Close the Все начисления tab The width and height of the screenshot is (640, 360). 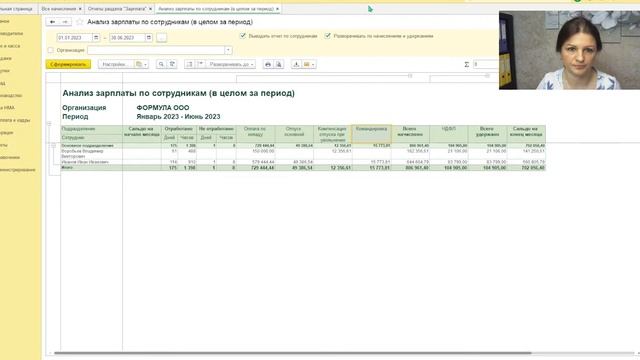[80, 9]
